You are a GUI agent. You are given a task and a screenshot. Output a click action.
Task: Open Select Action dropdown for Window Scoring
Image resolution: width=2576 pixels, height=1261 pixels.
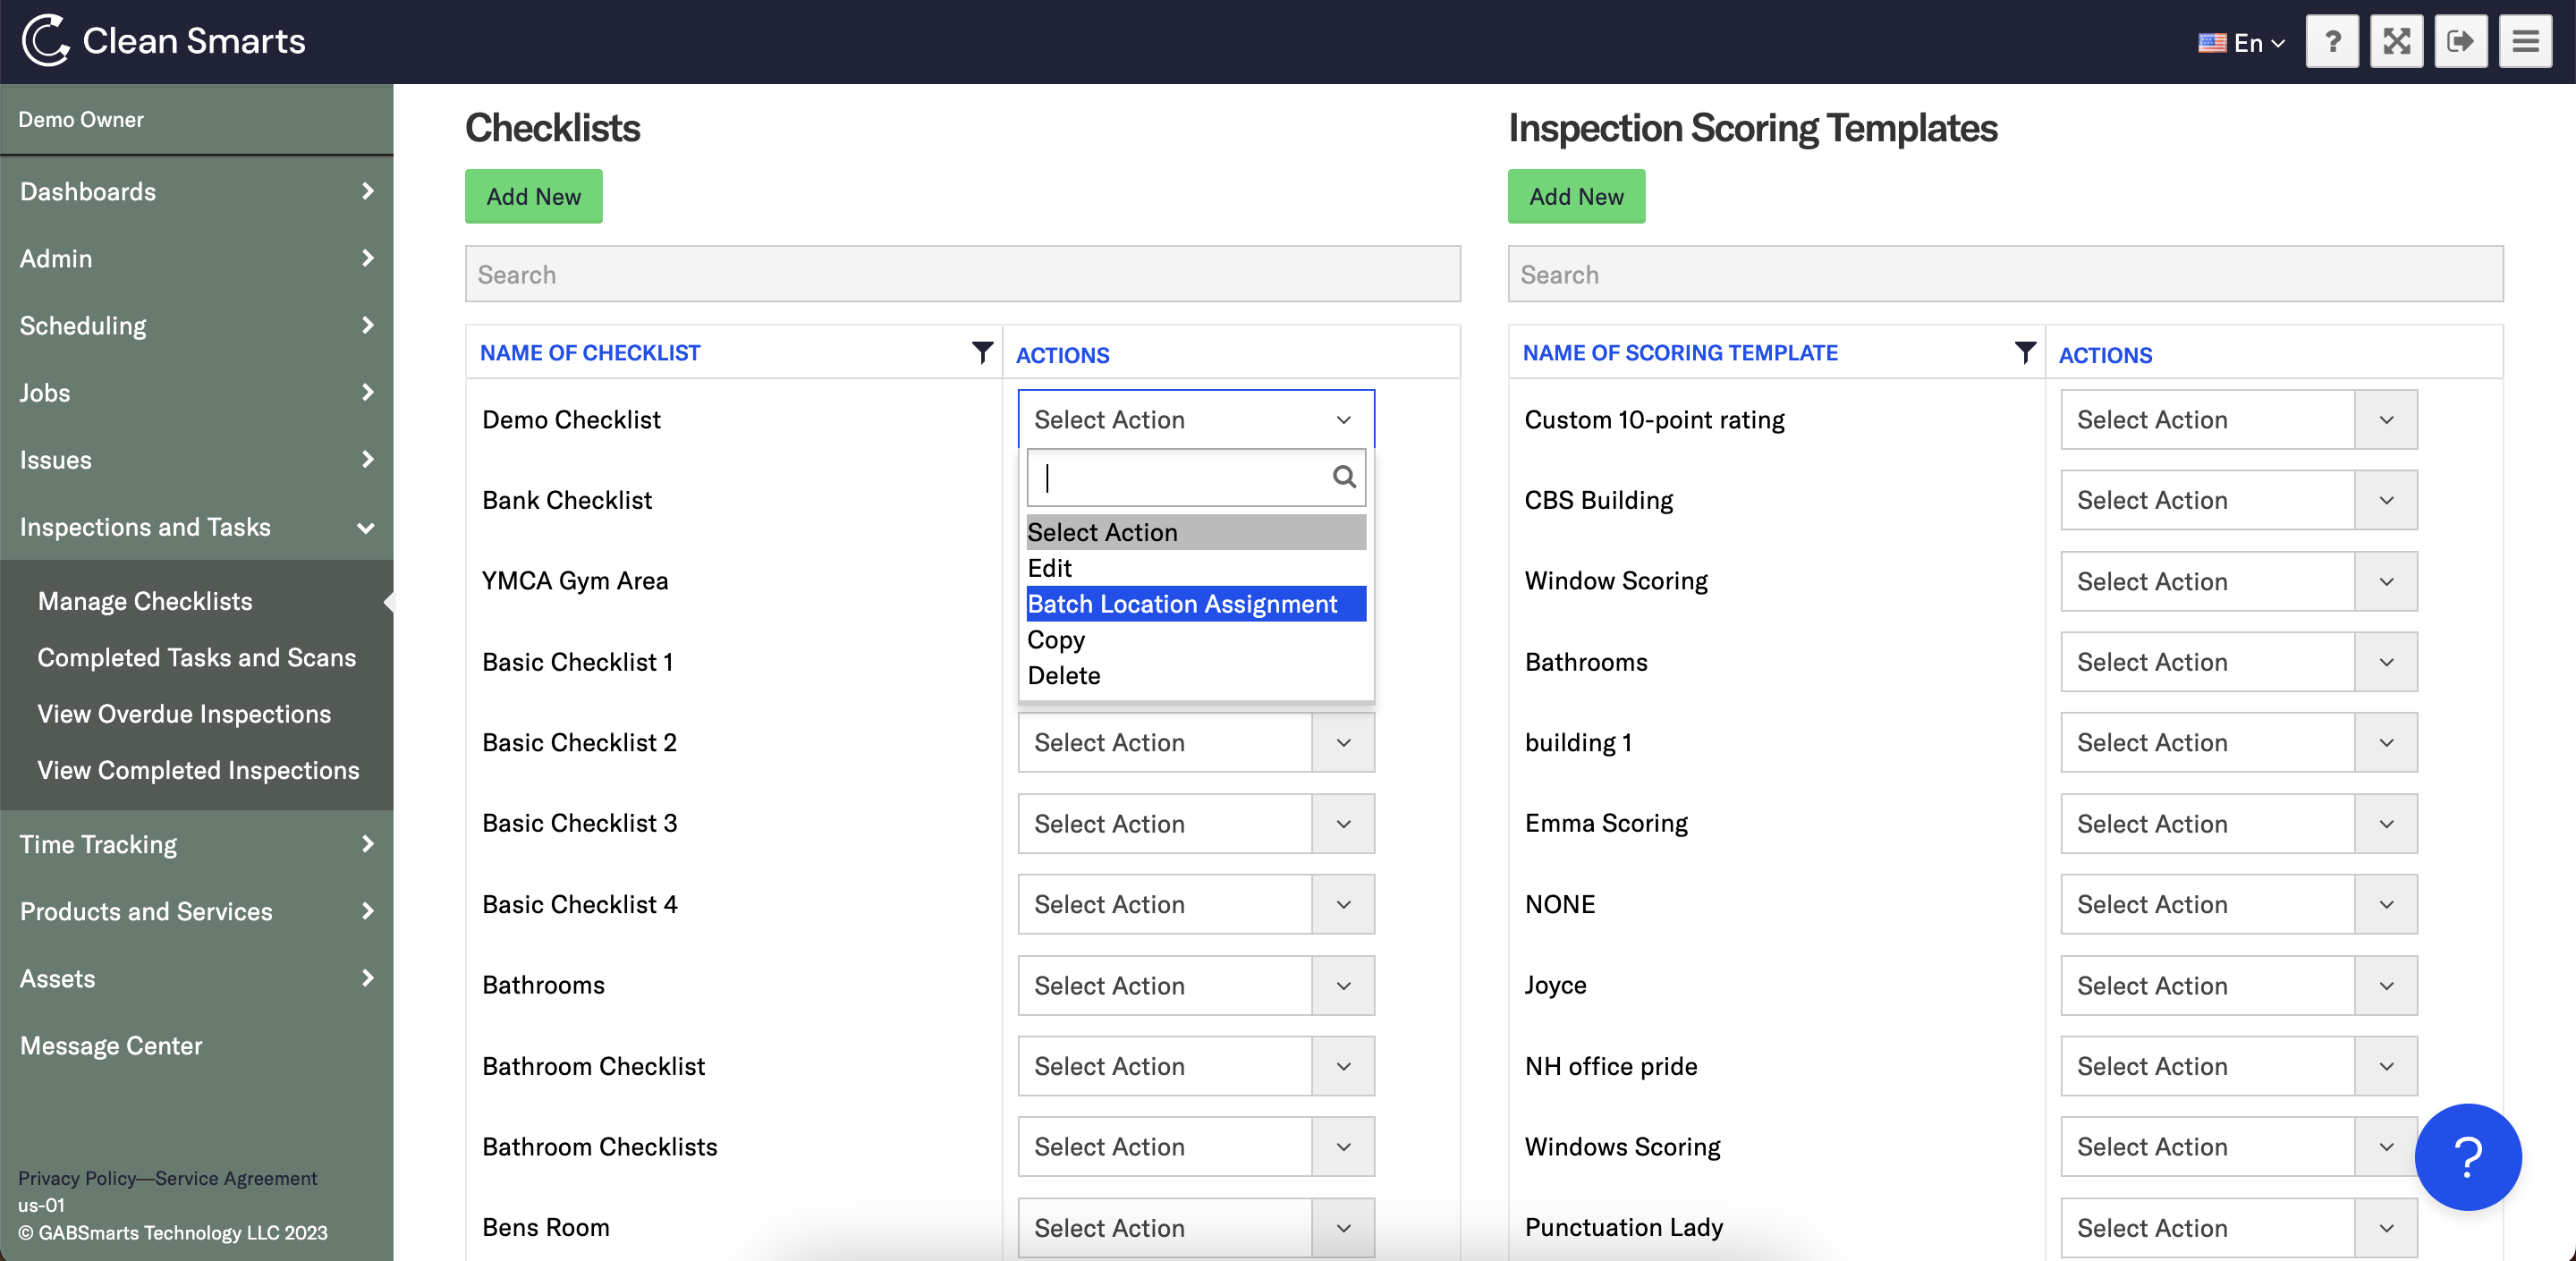(x=2238, y=581)
